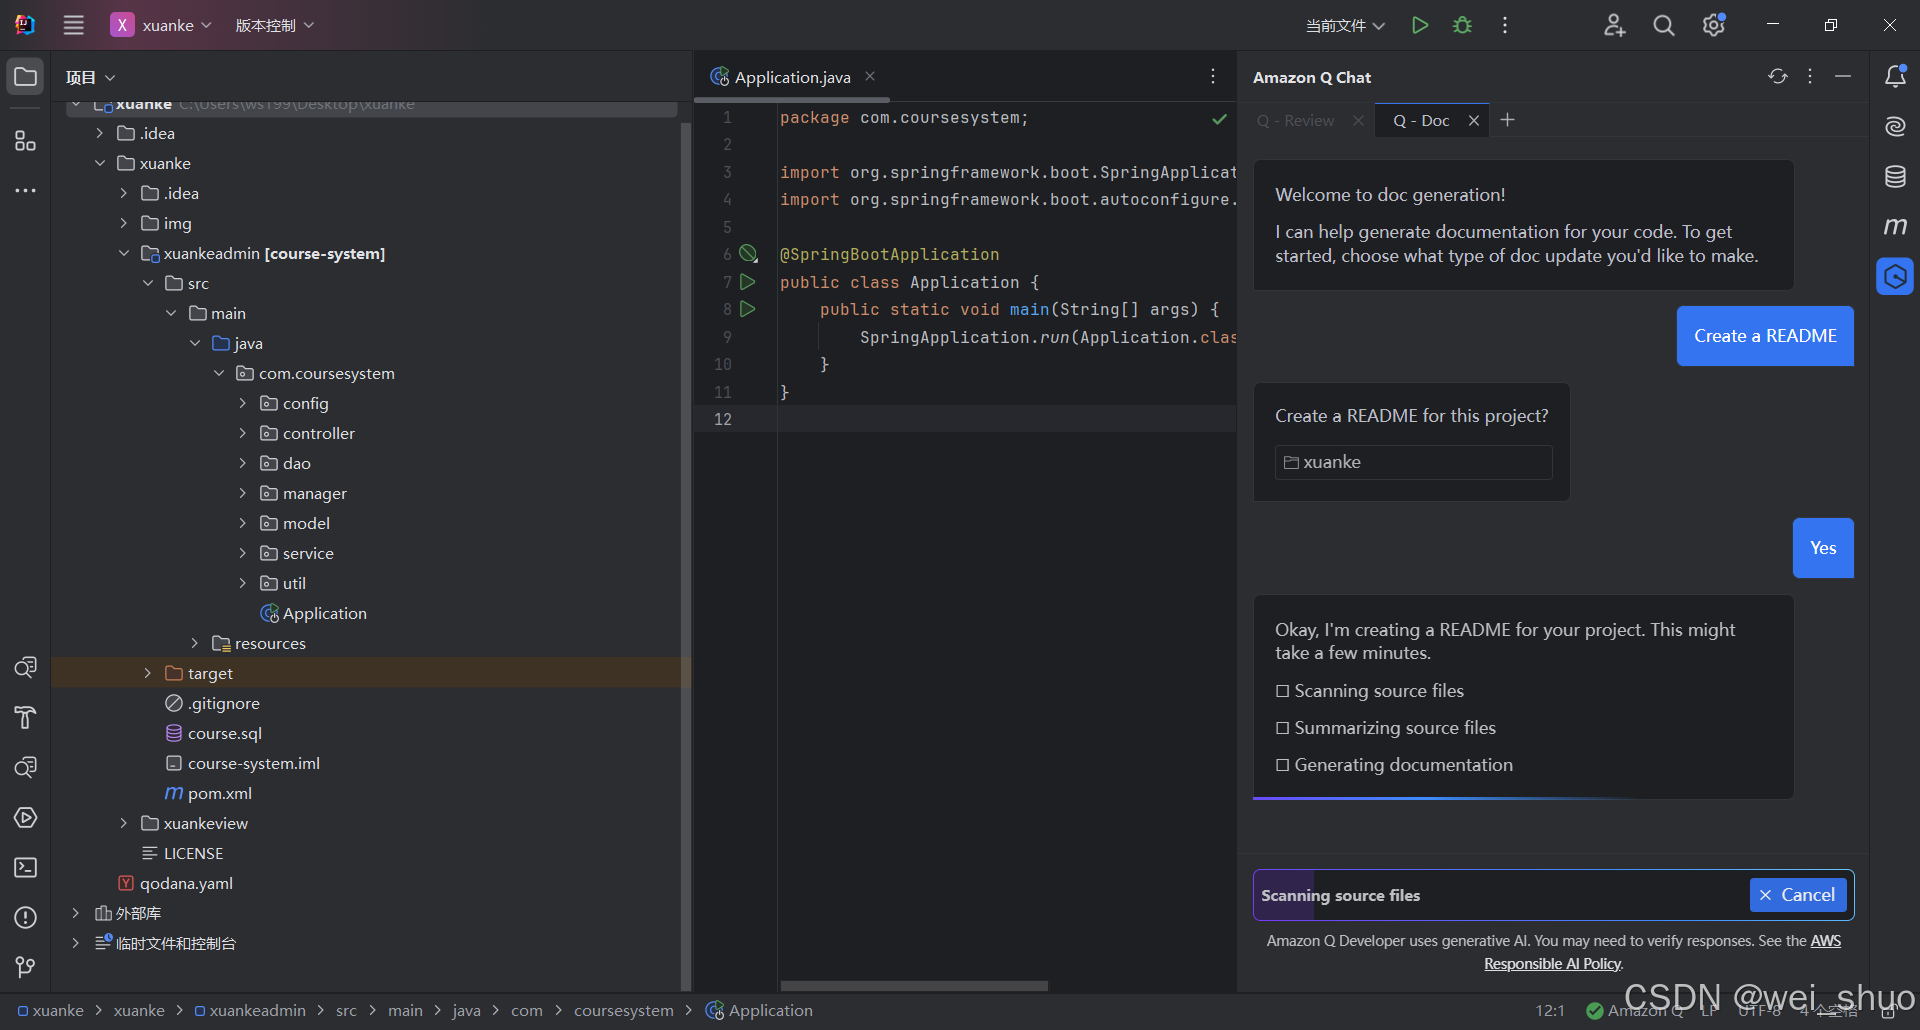Open Database tool window

coord(1895,177)
